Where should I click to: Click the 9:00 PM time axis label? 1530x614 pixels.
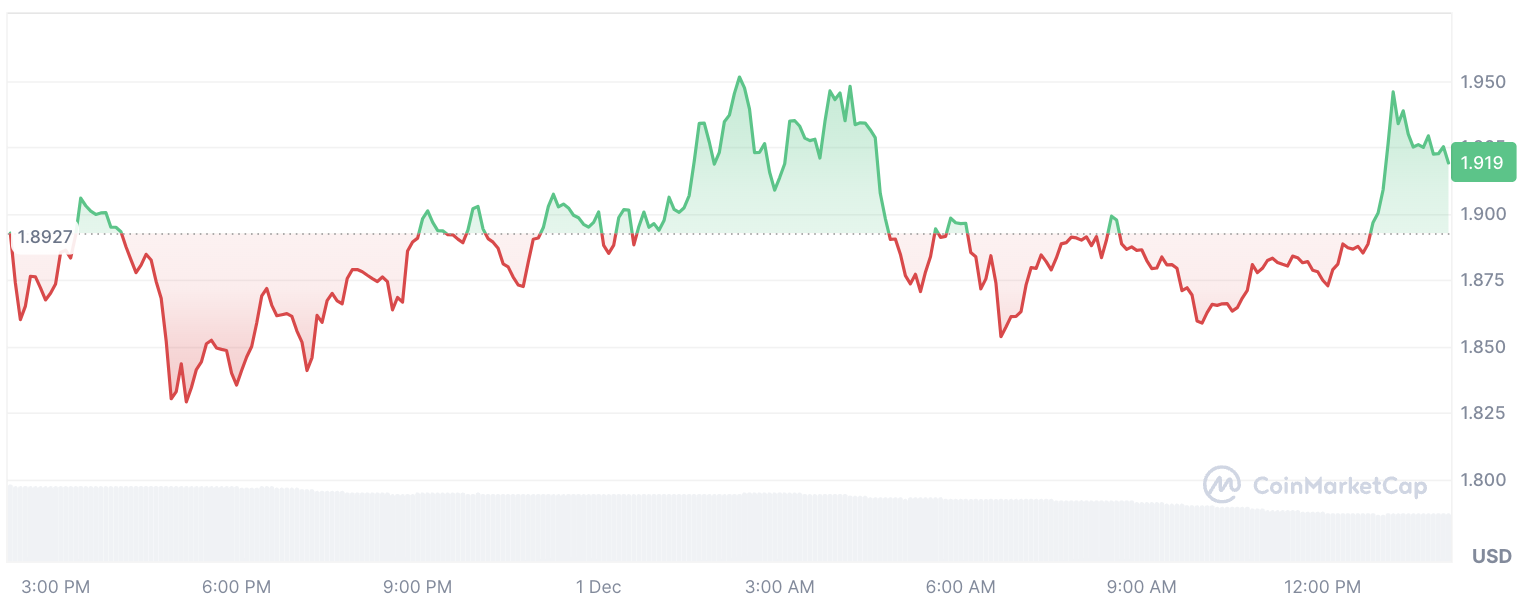click(x=418, y=587)
